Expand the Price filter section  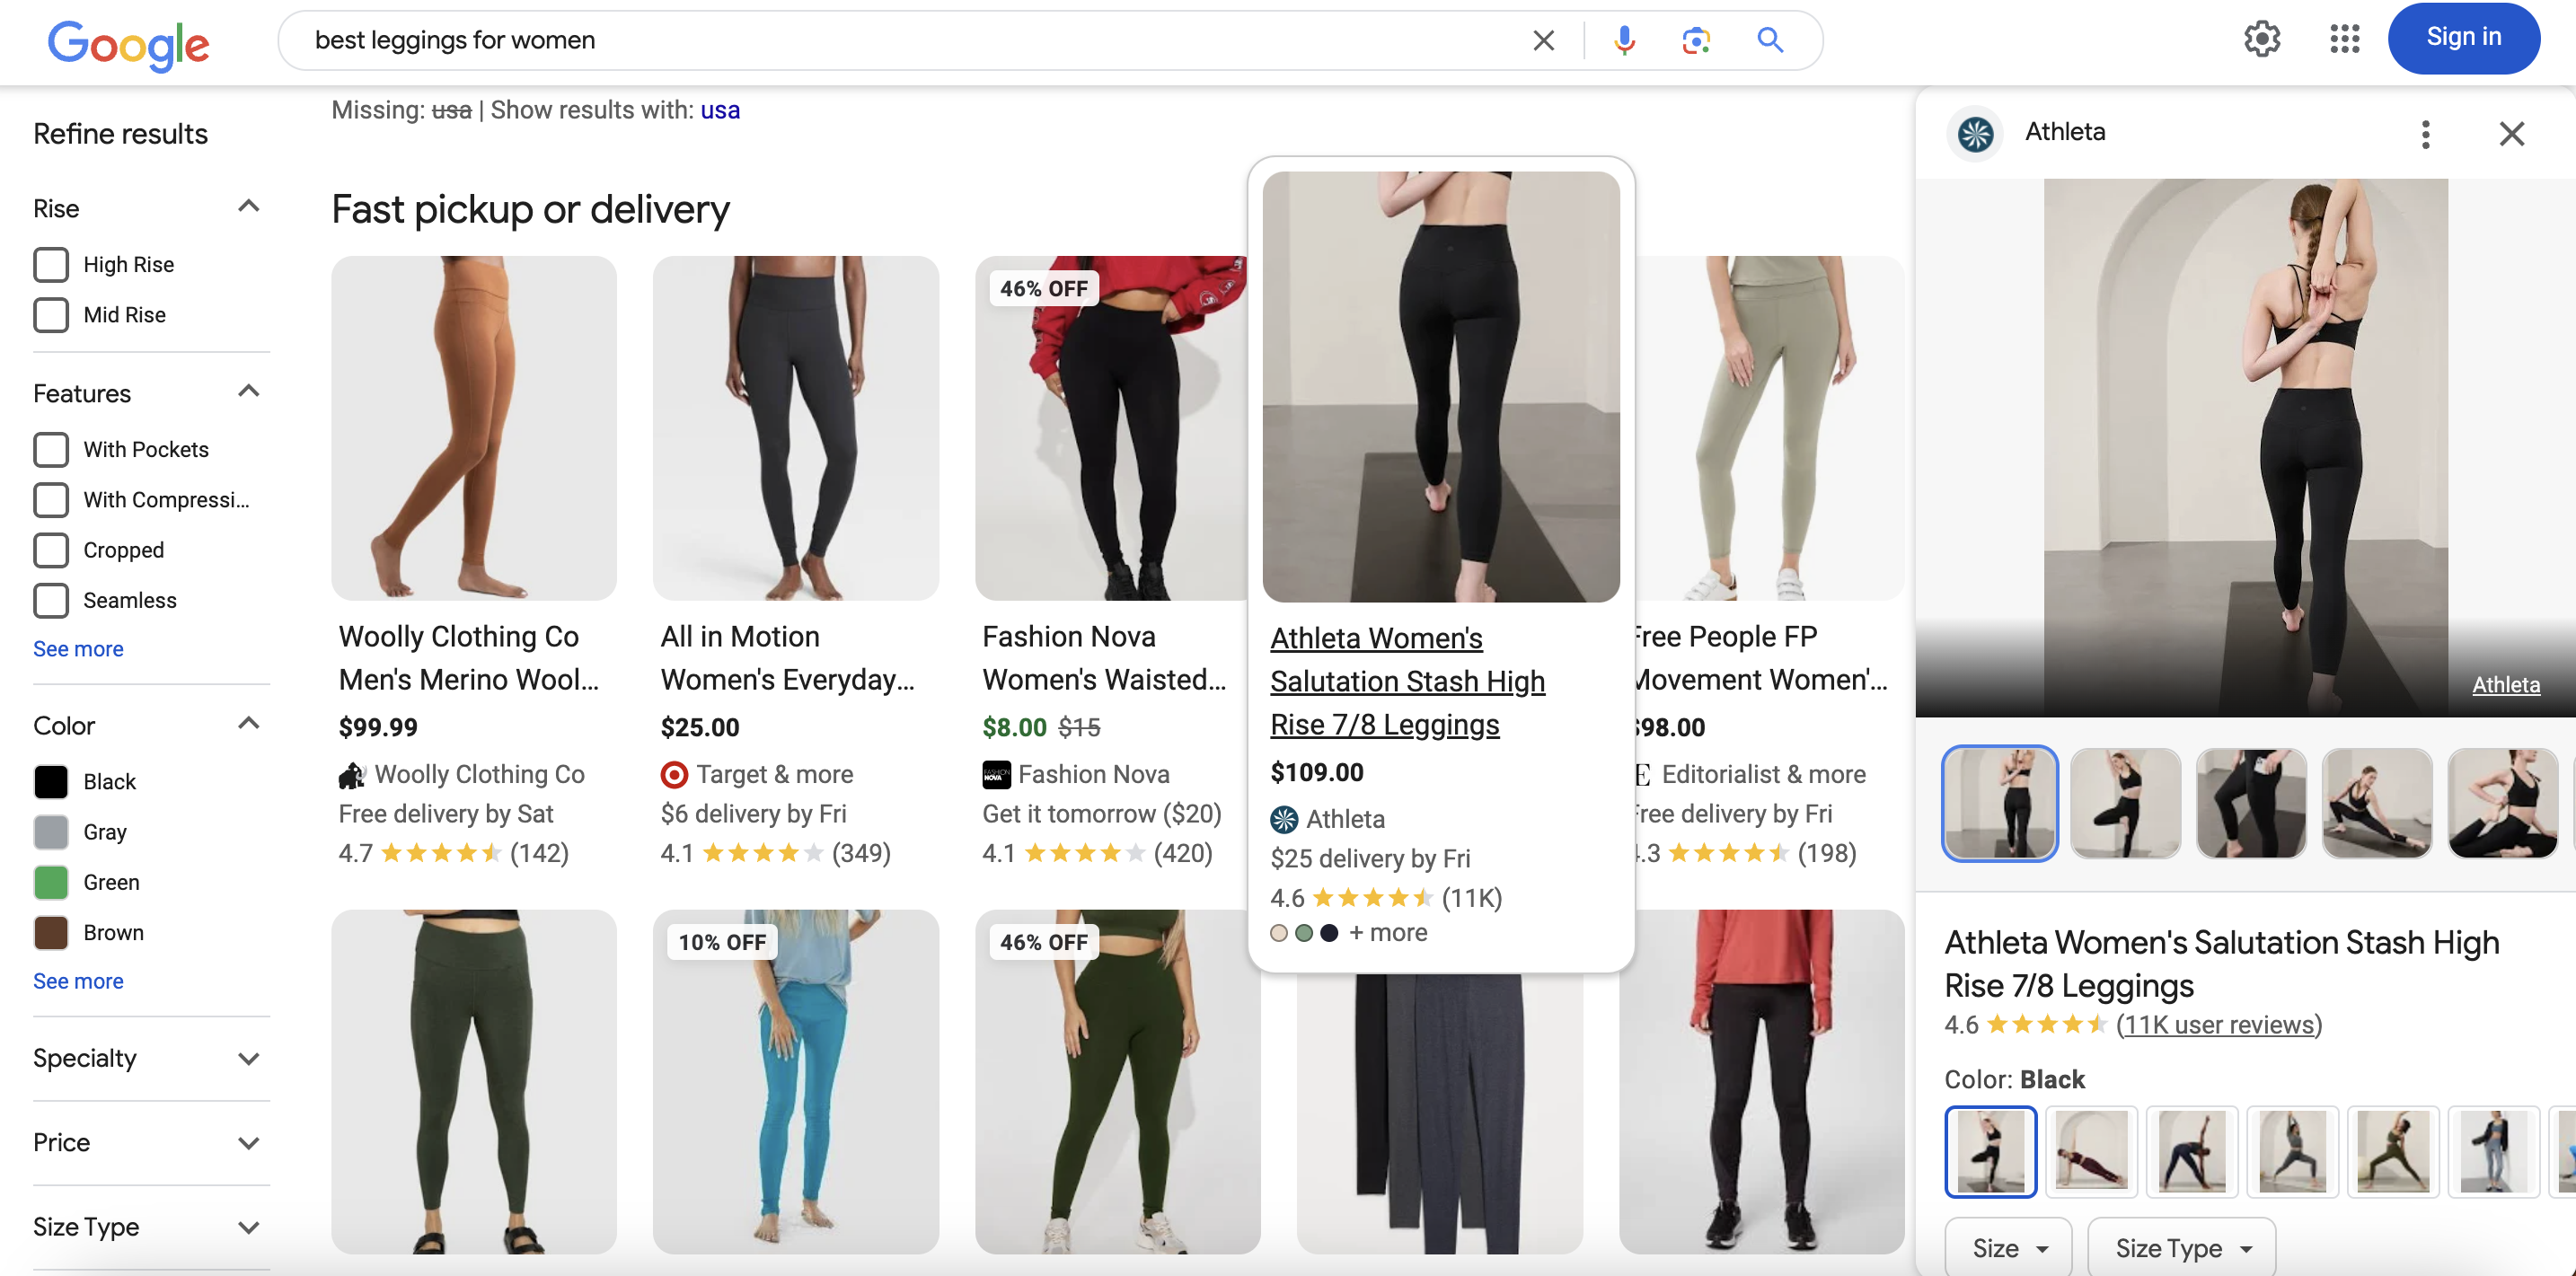click(249, 1143)
